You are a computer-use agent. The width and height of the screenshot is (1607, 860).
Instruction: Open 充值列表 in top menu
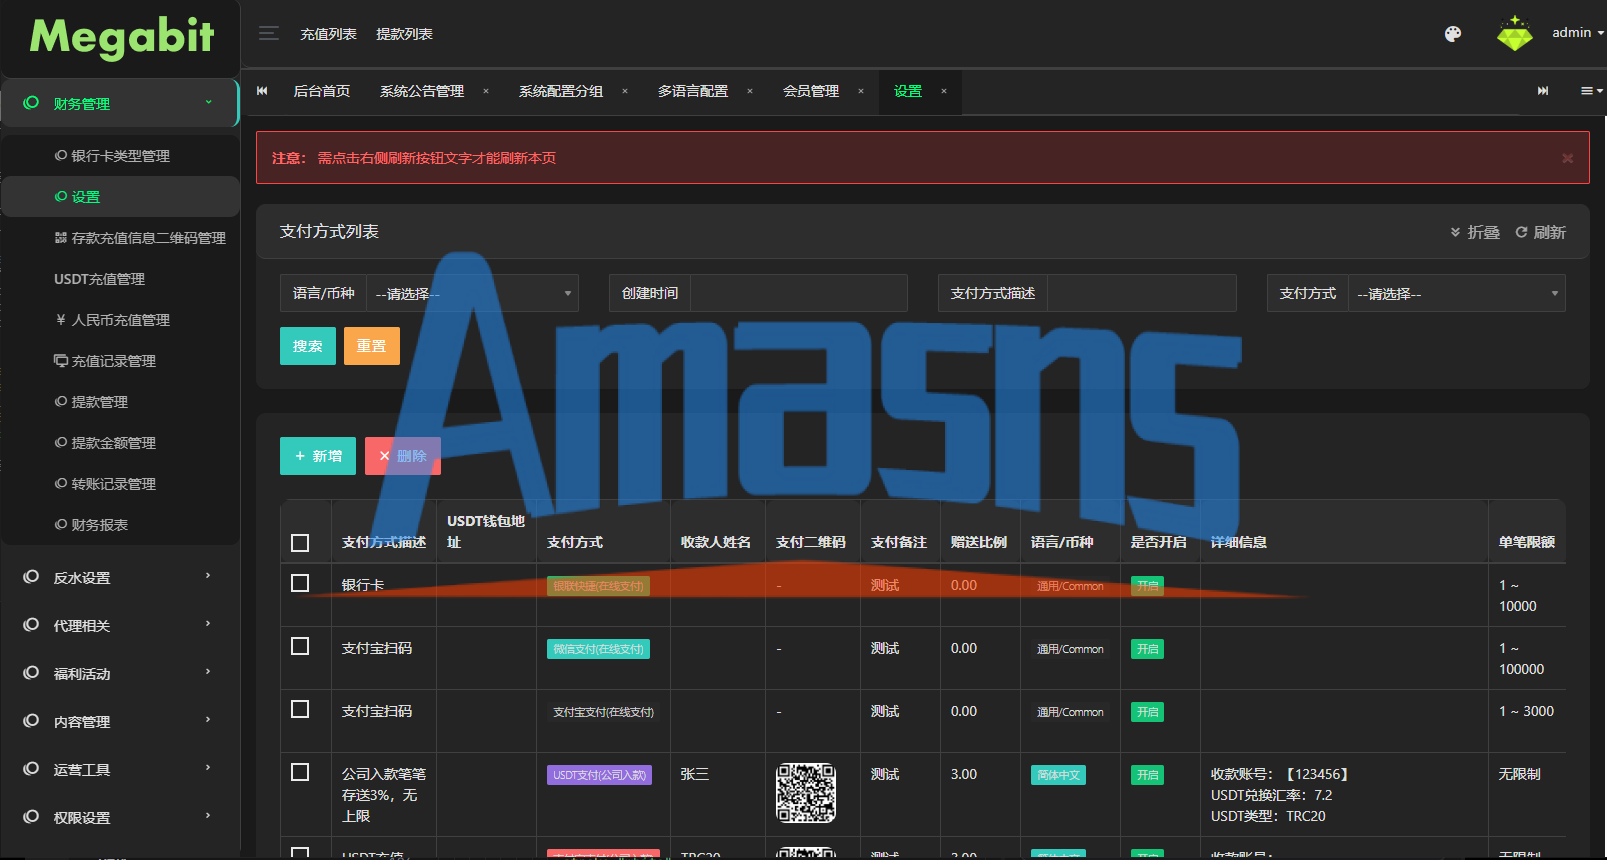pos(328,34)
